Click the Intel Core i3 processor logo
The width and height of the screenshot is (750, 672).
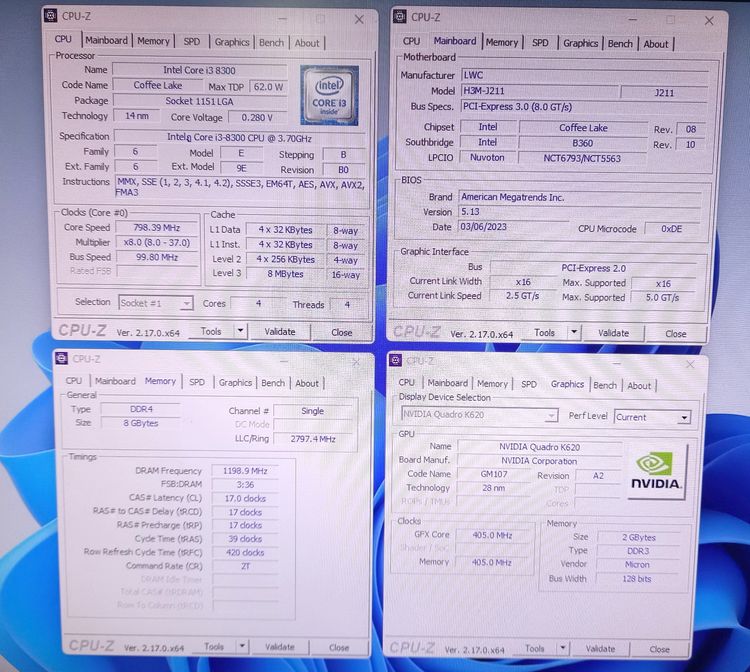tap(330, 96)
